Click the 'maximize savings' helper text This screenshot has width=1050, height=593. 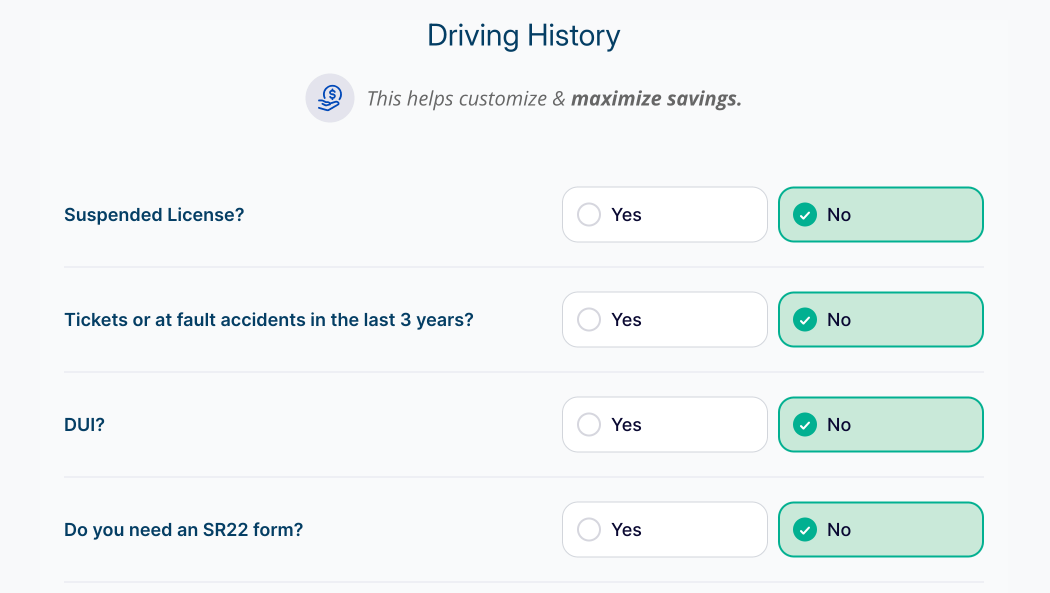[x=655, y=99]
